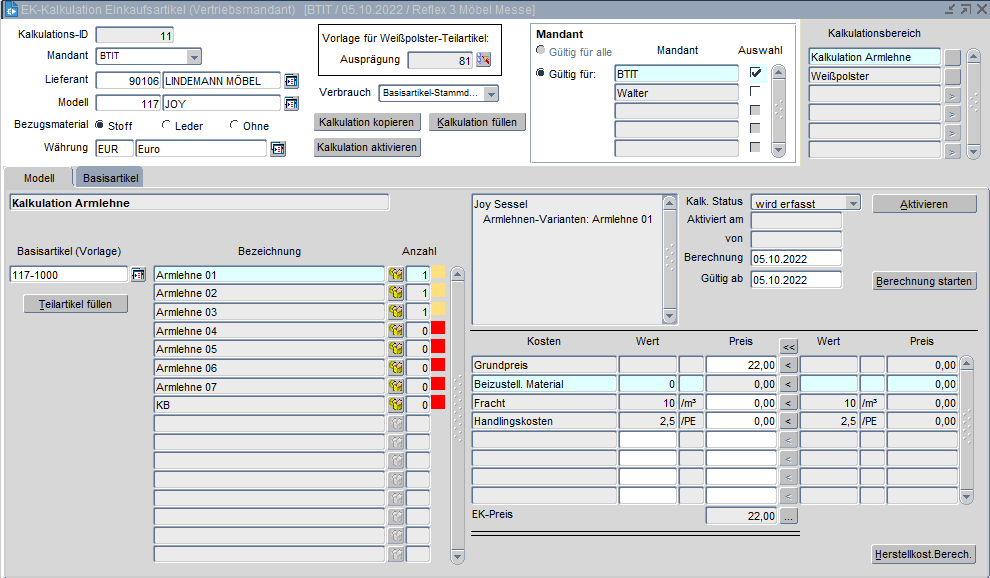
Task: Open the Kalk. Status dropdown
Action: pyautogui.click(x=852, y=203)
